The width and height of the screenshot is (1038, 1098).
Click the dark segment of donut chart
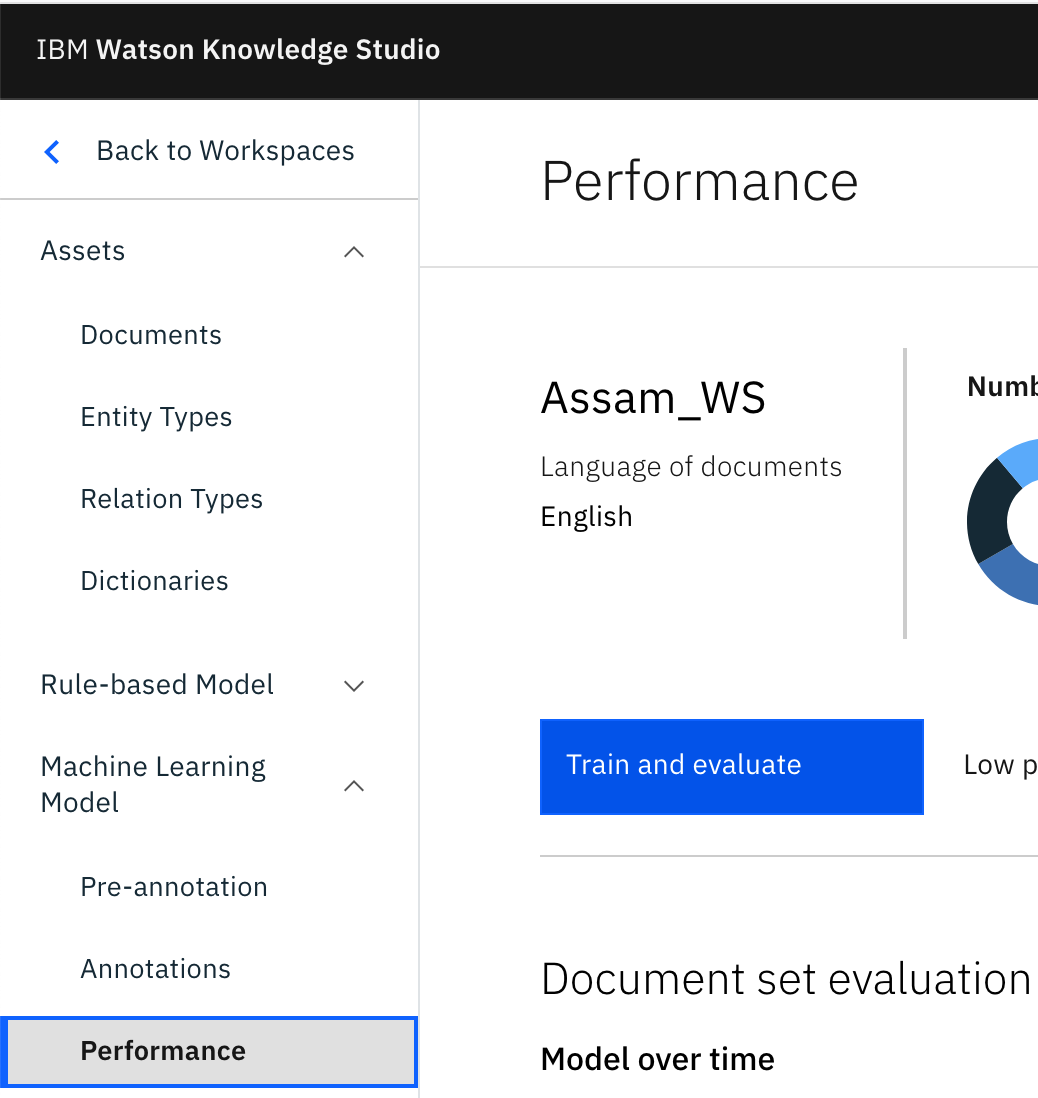pos(990,513)
